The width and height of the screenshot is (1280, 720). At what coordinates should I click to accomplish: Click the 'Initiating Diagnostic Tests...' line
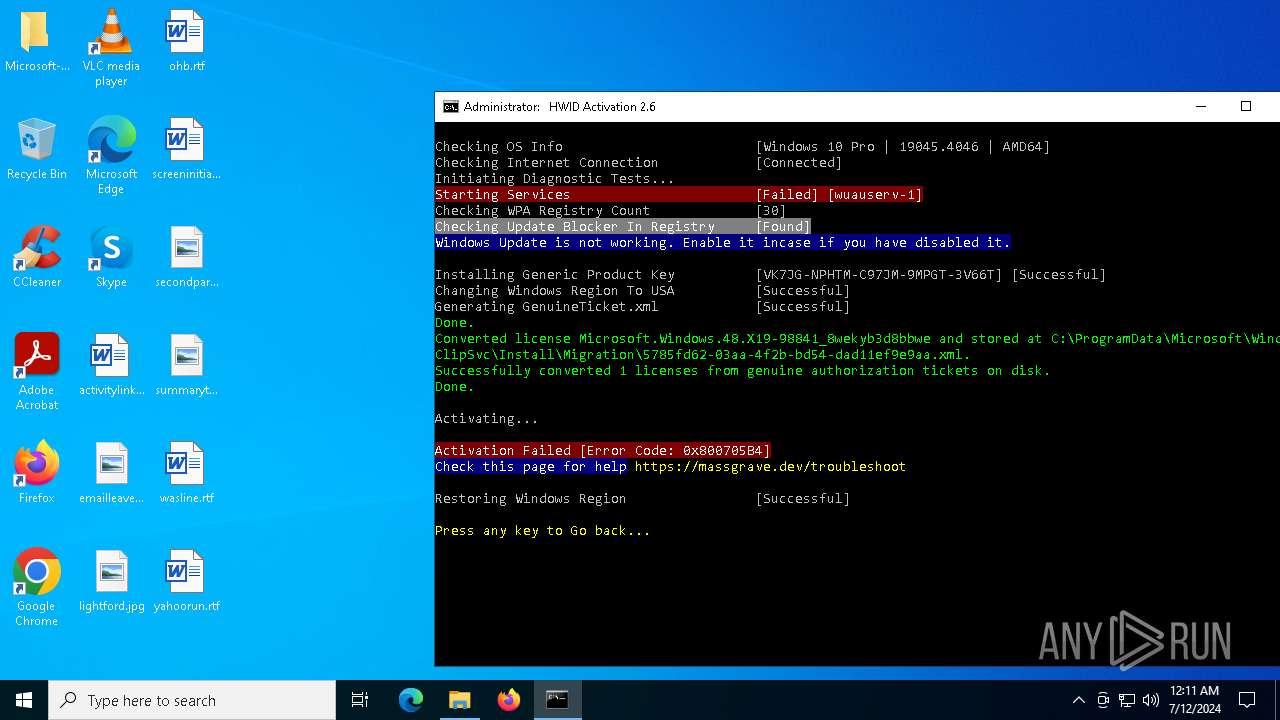(x=555, y=179)
